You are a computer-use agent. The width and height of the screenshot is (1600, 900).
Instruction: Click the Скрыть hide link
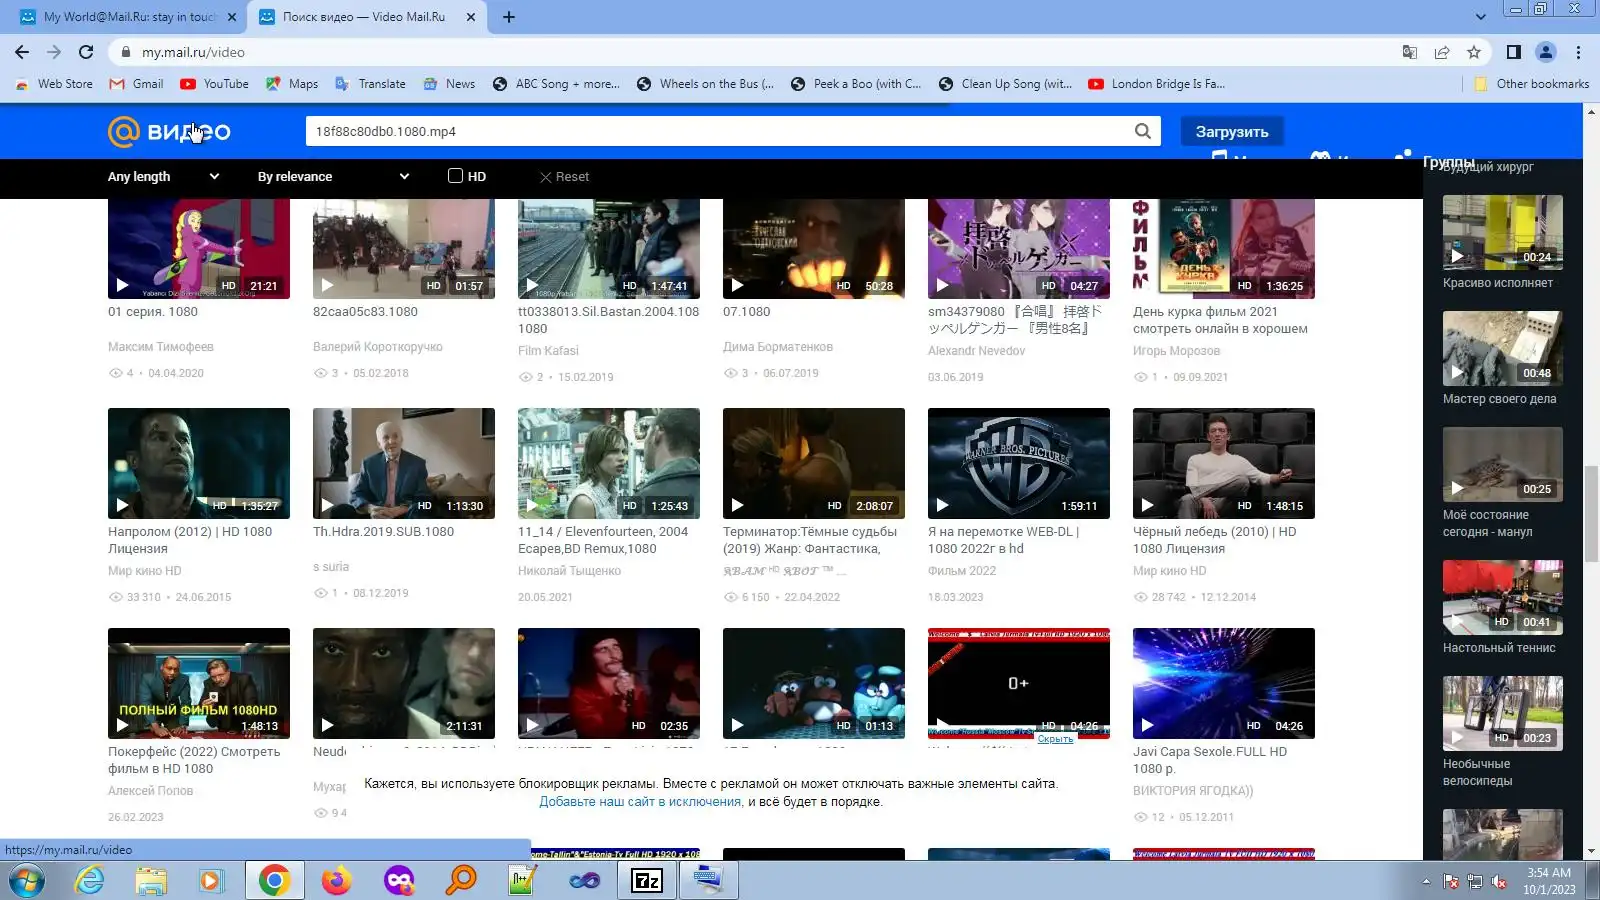(x=1055, y=739)
